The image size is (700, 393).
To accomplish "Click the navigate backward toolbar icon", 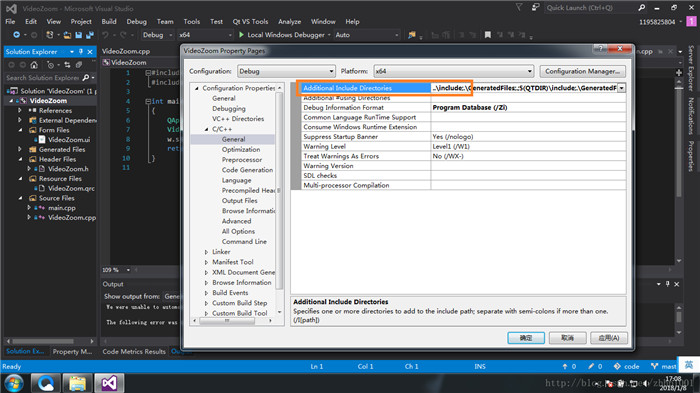I will pos(17,35).
